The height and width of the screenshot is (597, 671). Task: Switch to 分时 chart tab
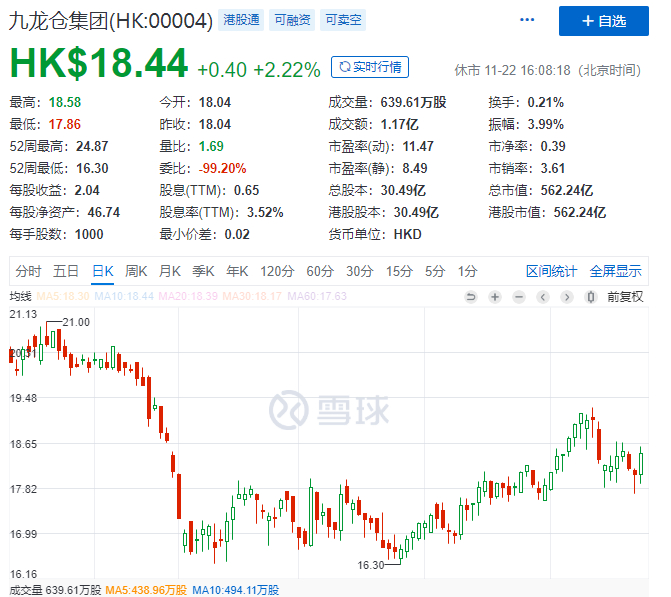pos(28,271)
